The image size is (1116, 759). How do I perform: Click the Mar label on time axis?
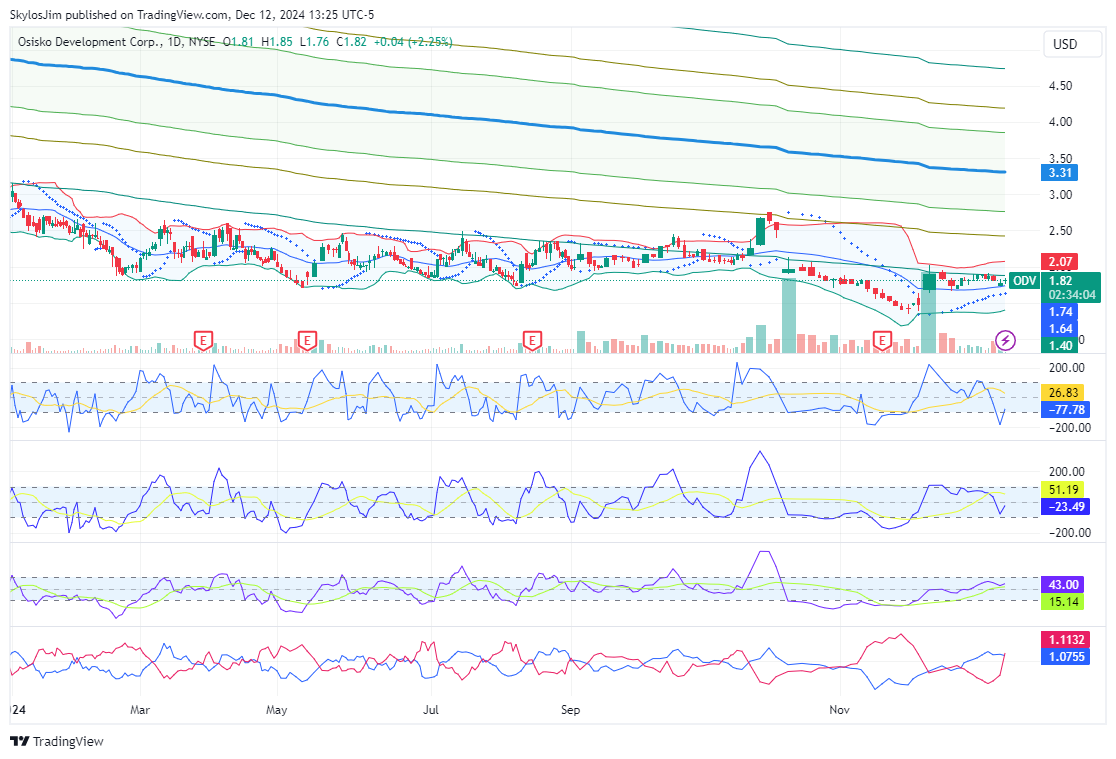(x=140, y=710)
